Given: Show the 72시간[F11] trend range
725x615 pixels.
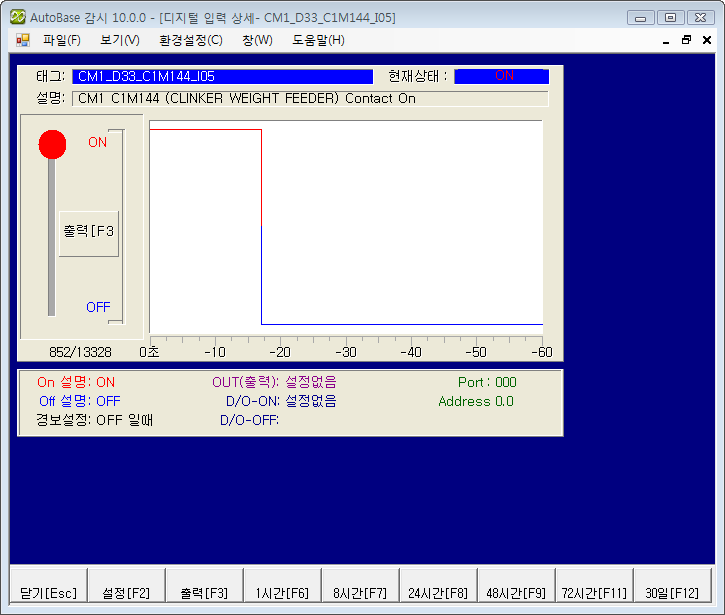Looking at the screenshot, I should tap(594, 586).
